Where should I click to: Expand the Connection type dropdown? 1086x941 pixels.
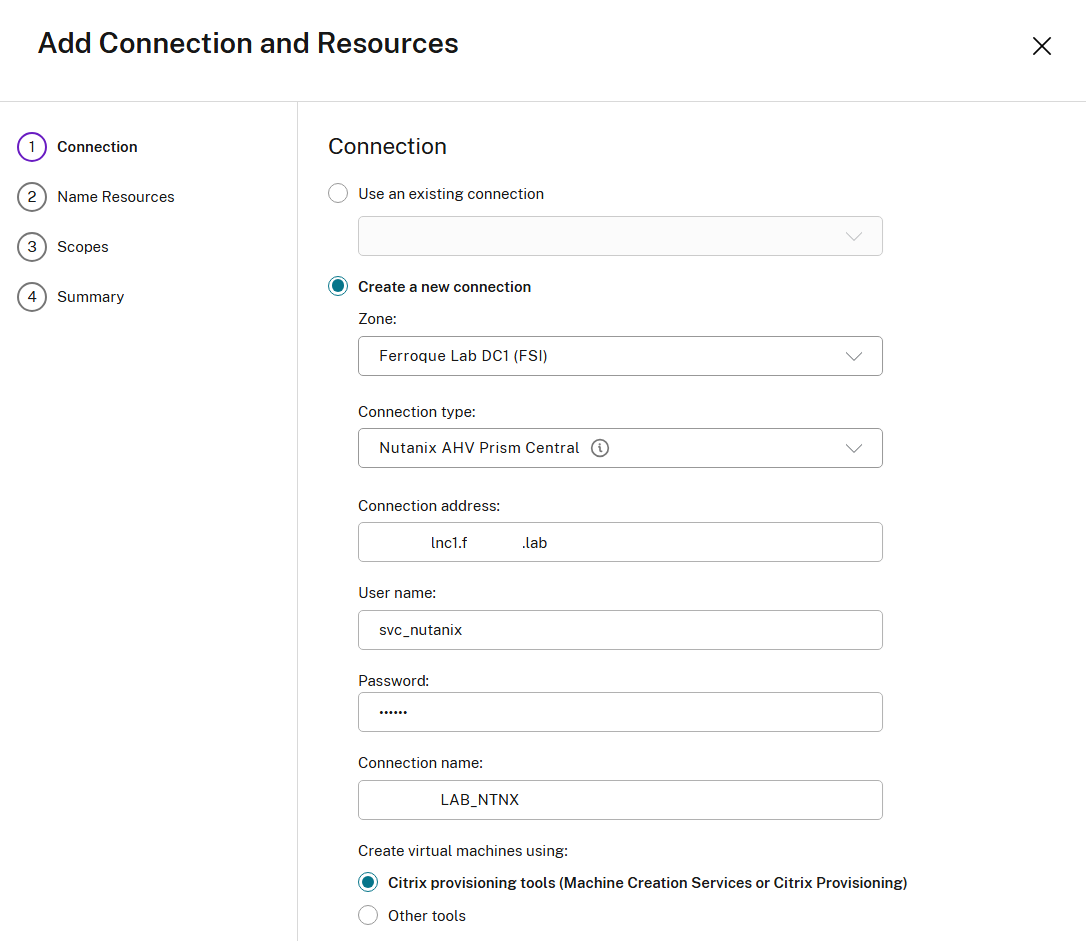[620, 448]
